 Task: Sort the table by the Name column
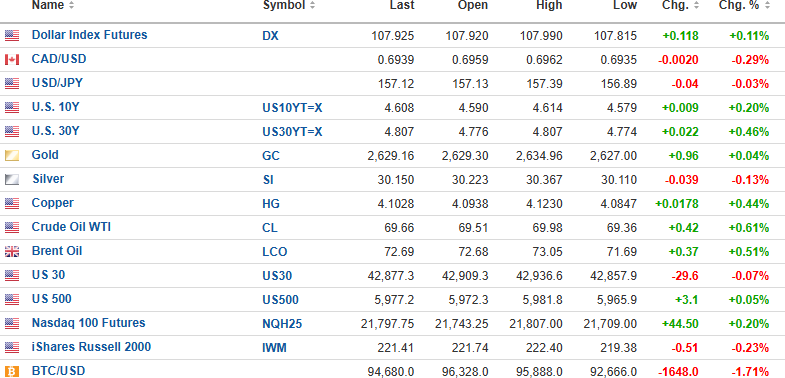(53, 6)
